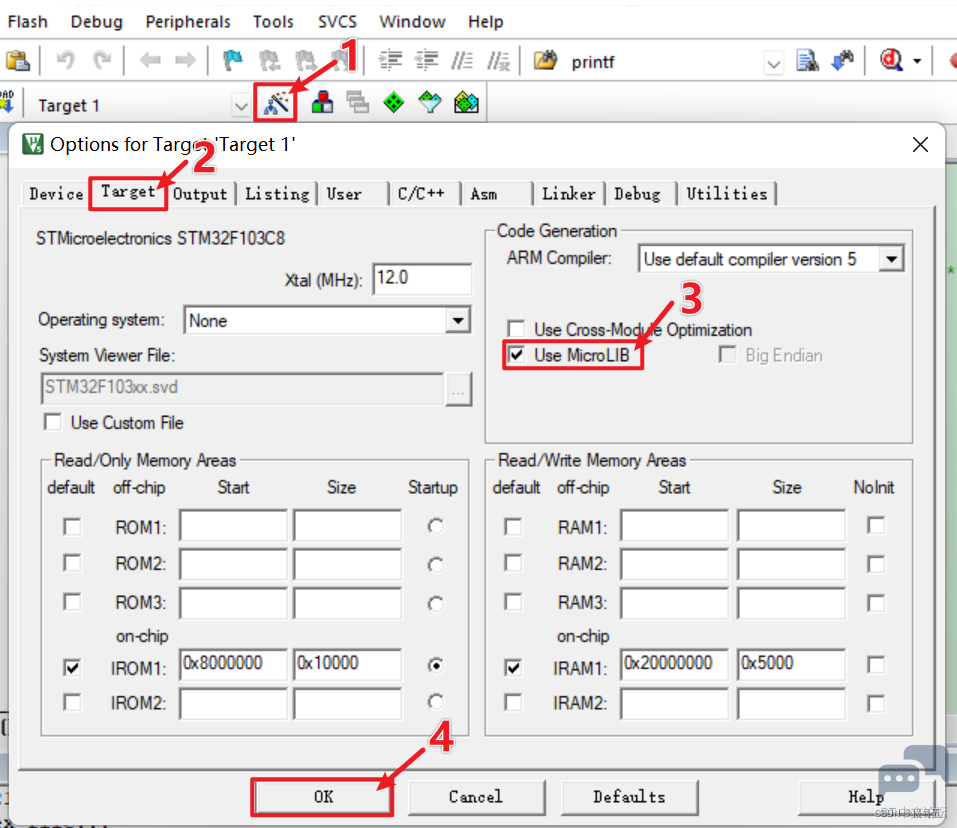This screenshot has width=957, height=828.
Task: Switch to the Linker tab
Action: click(568, 194)
